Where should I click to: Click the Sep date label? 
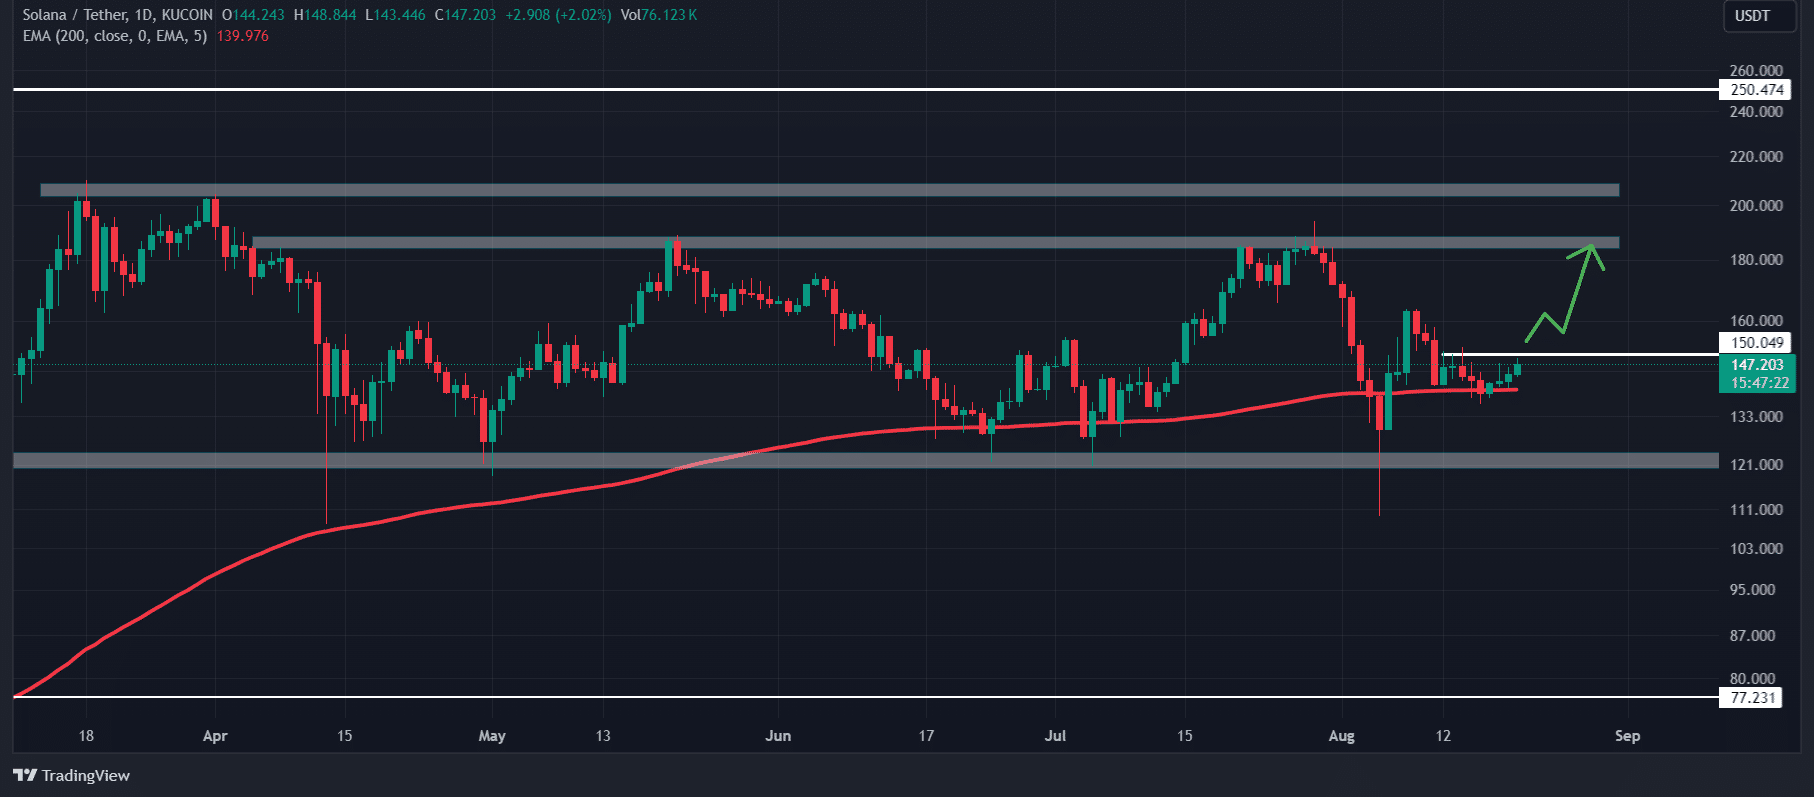tap(1628, 736)
